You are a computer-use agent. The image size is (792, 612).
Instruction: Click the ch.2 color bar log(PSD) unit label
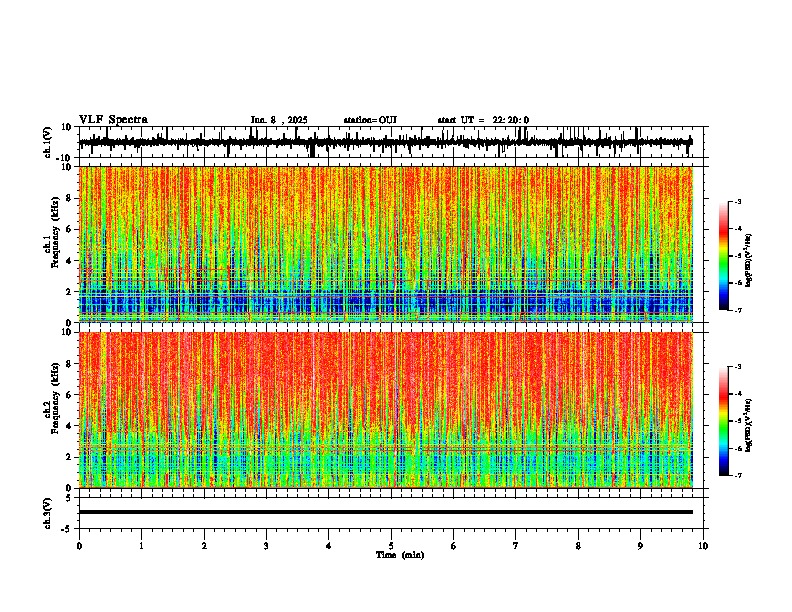[x=748, y=425]
